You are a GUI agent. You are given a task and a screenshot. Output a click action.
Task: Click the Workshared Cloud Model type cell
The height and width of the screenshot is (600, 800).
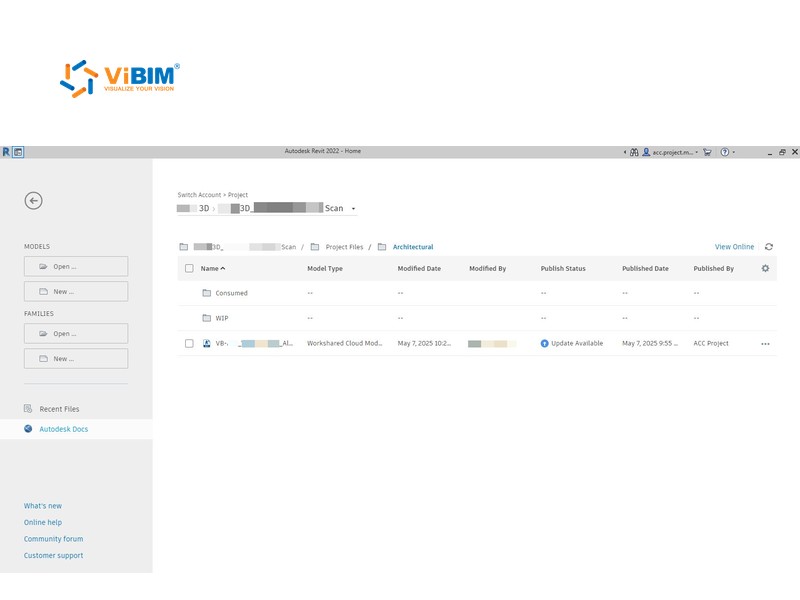[344, 343]
